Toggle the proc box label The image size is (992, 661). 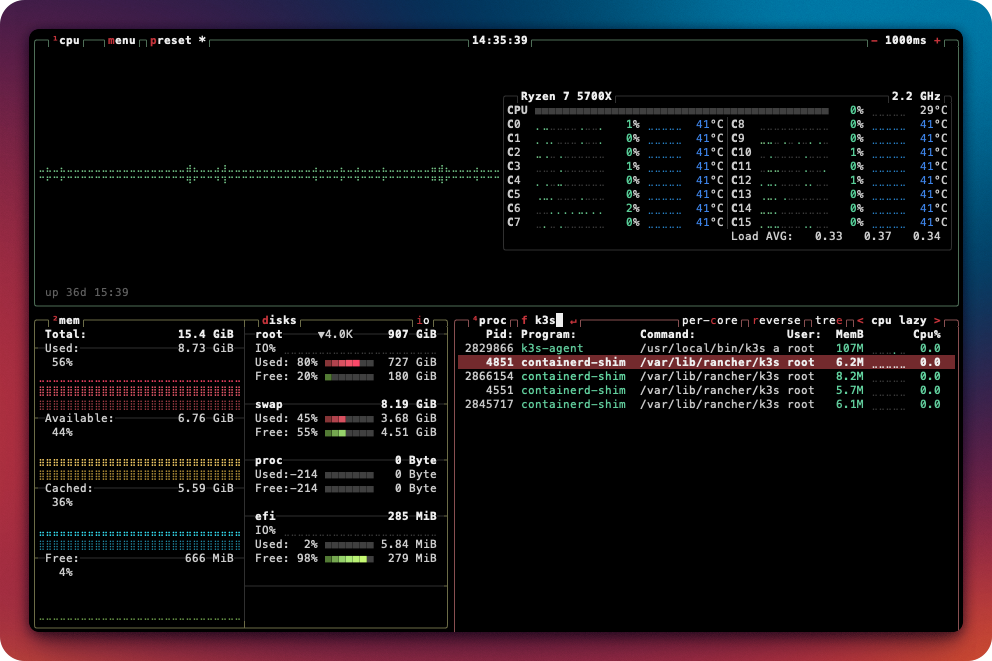pos(492,321)
